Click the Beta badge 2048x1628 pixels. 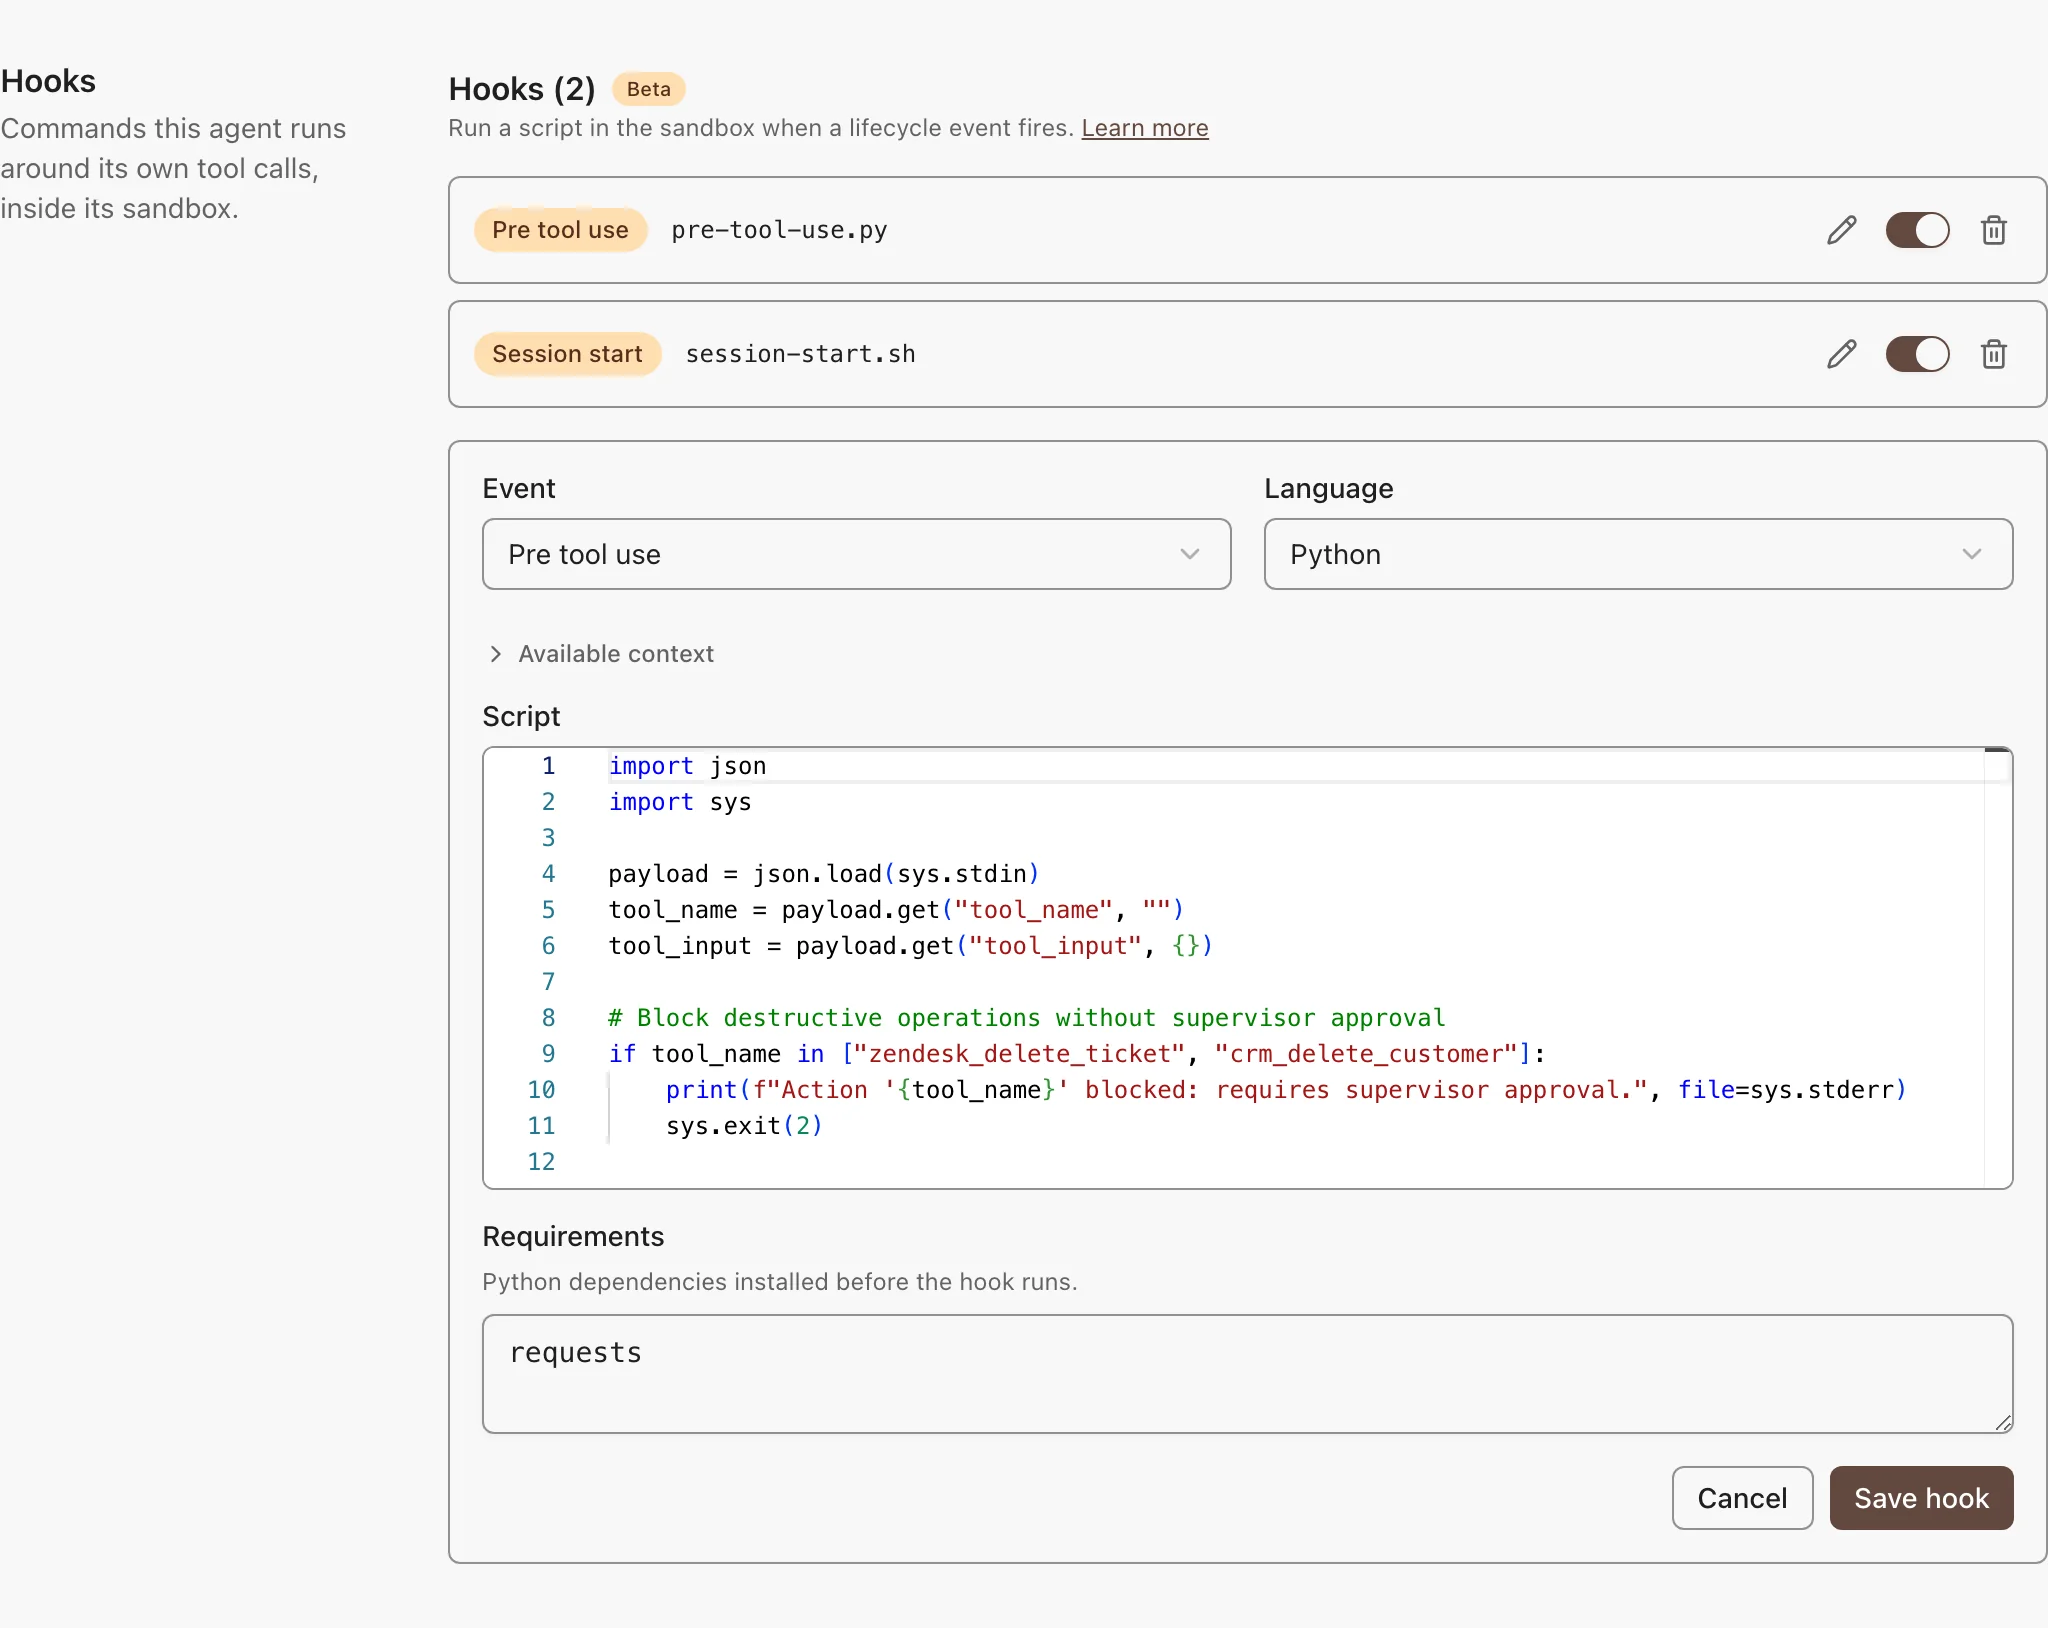[x=648, y=89]
